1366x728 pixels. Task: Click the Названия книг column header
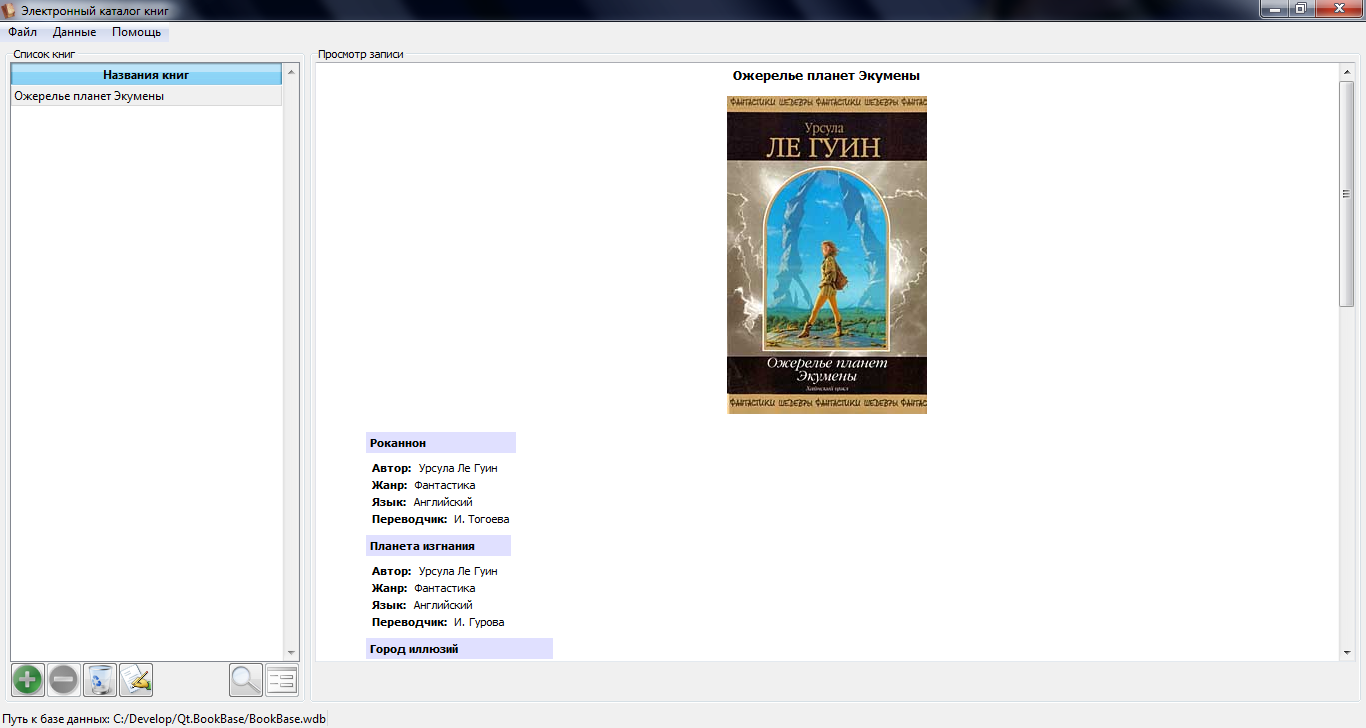(146, 75)
